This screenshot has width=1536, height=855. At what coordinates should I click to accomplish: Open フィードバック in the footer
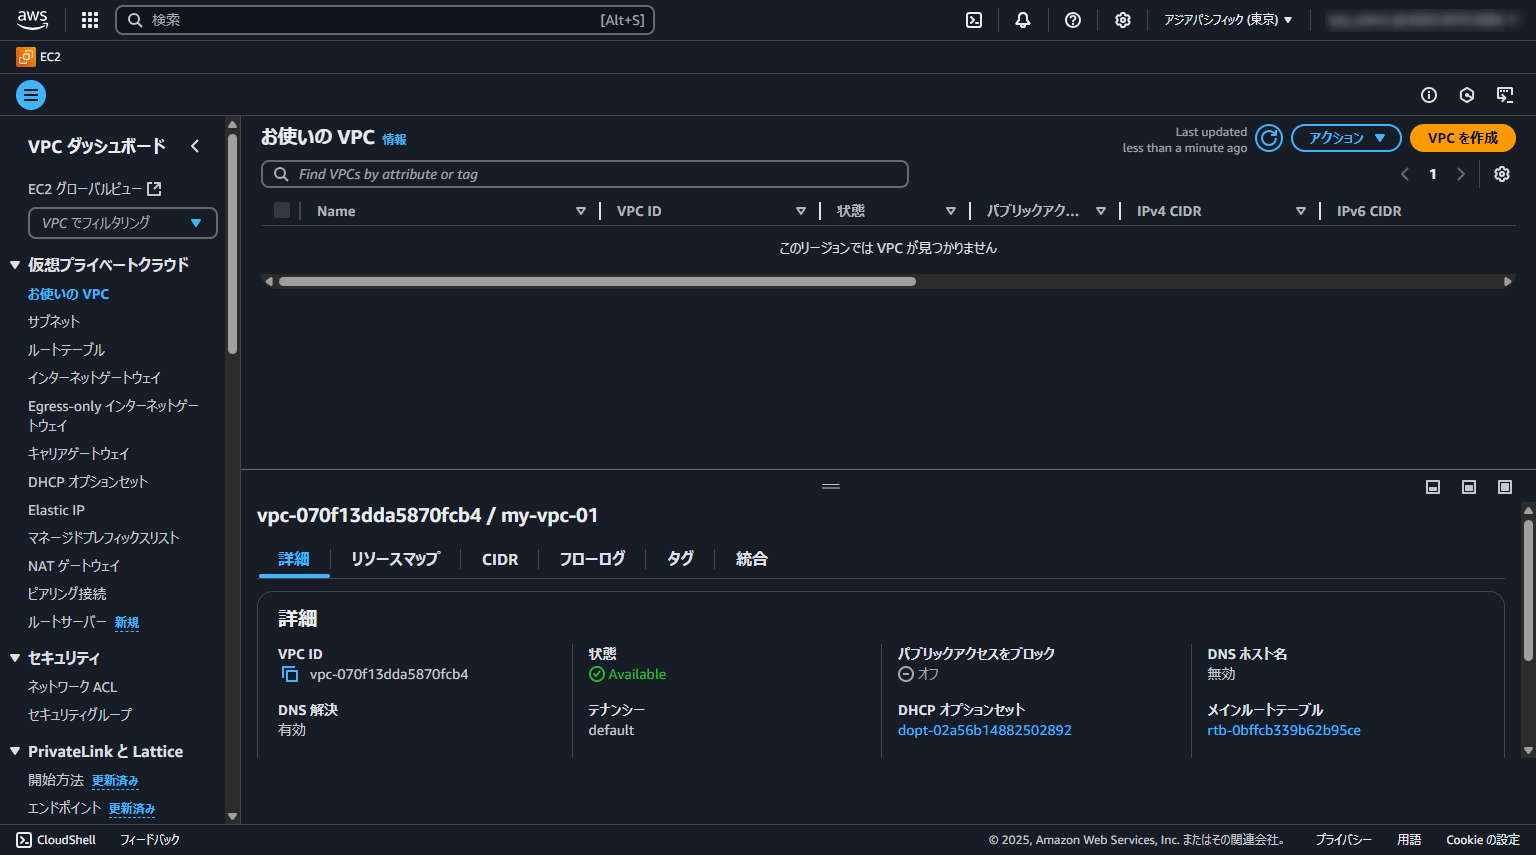tap(150, 840)
